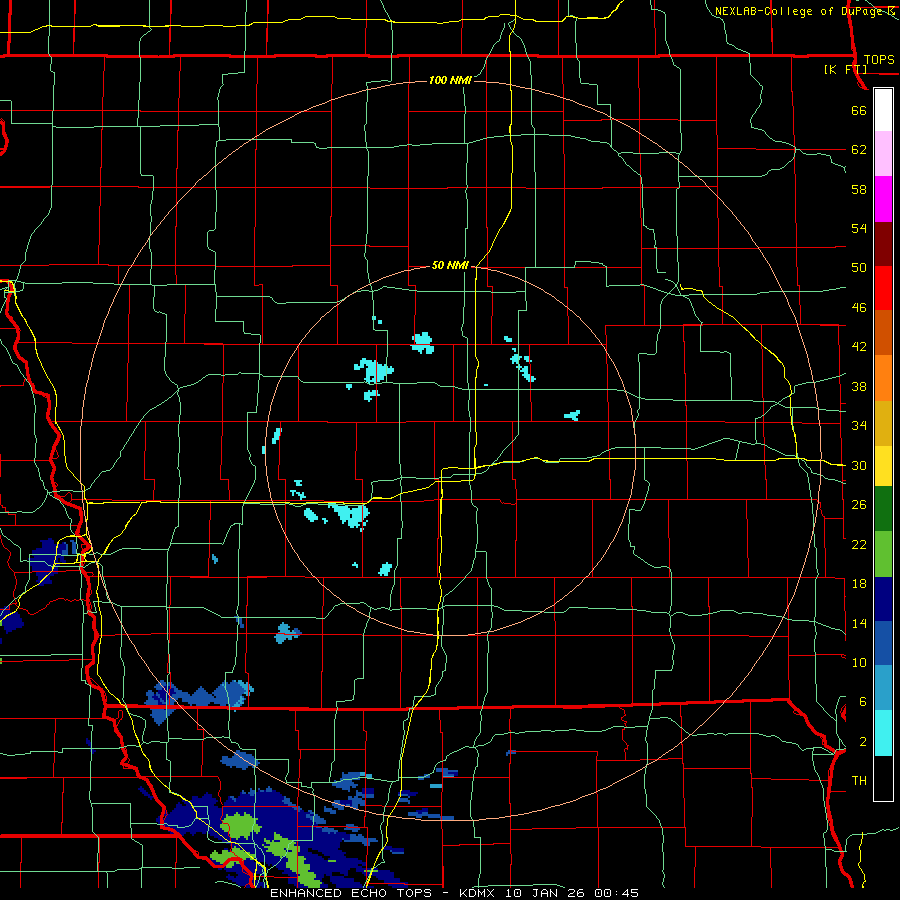This screenshot has height=900, width=900.
Task: Click legend value 26
Action: (x=859, y=505)
